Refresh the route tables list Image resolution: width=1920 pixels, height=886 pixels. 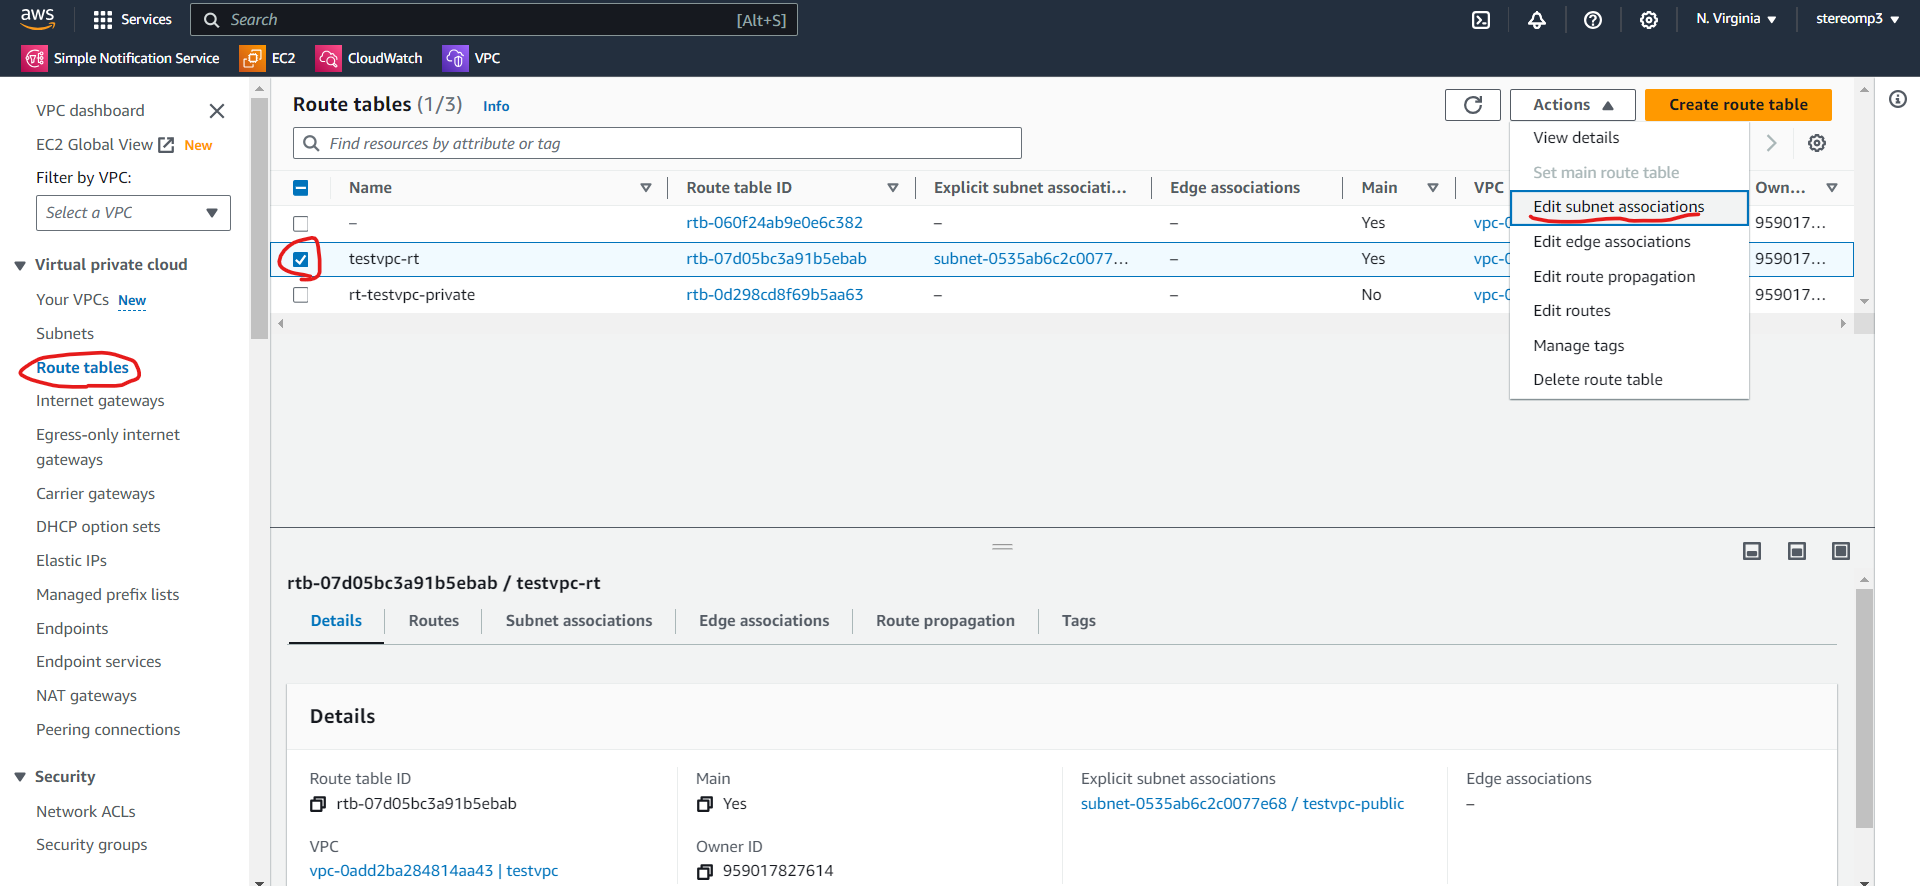click(1473, 105)
